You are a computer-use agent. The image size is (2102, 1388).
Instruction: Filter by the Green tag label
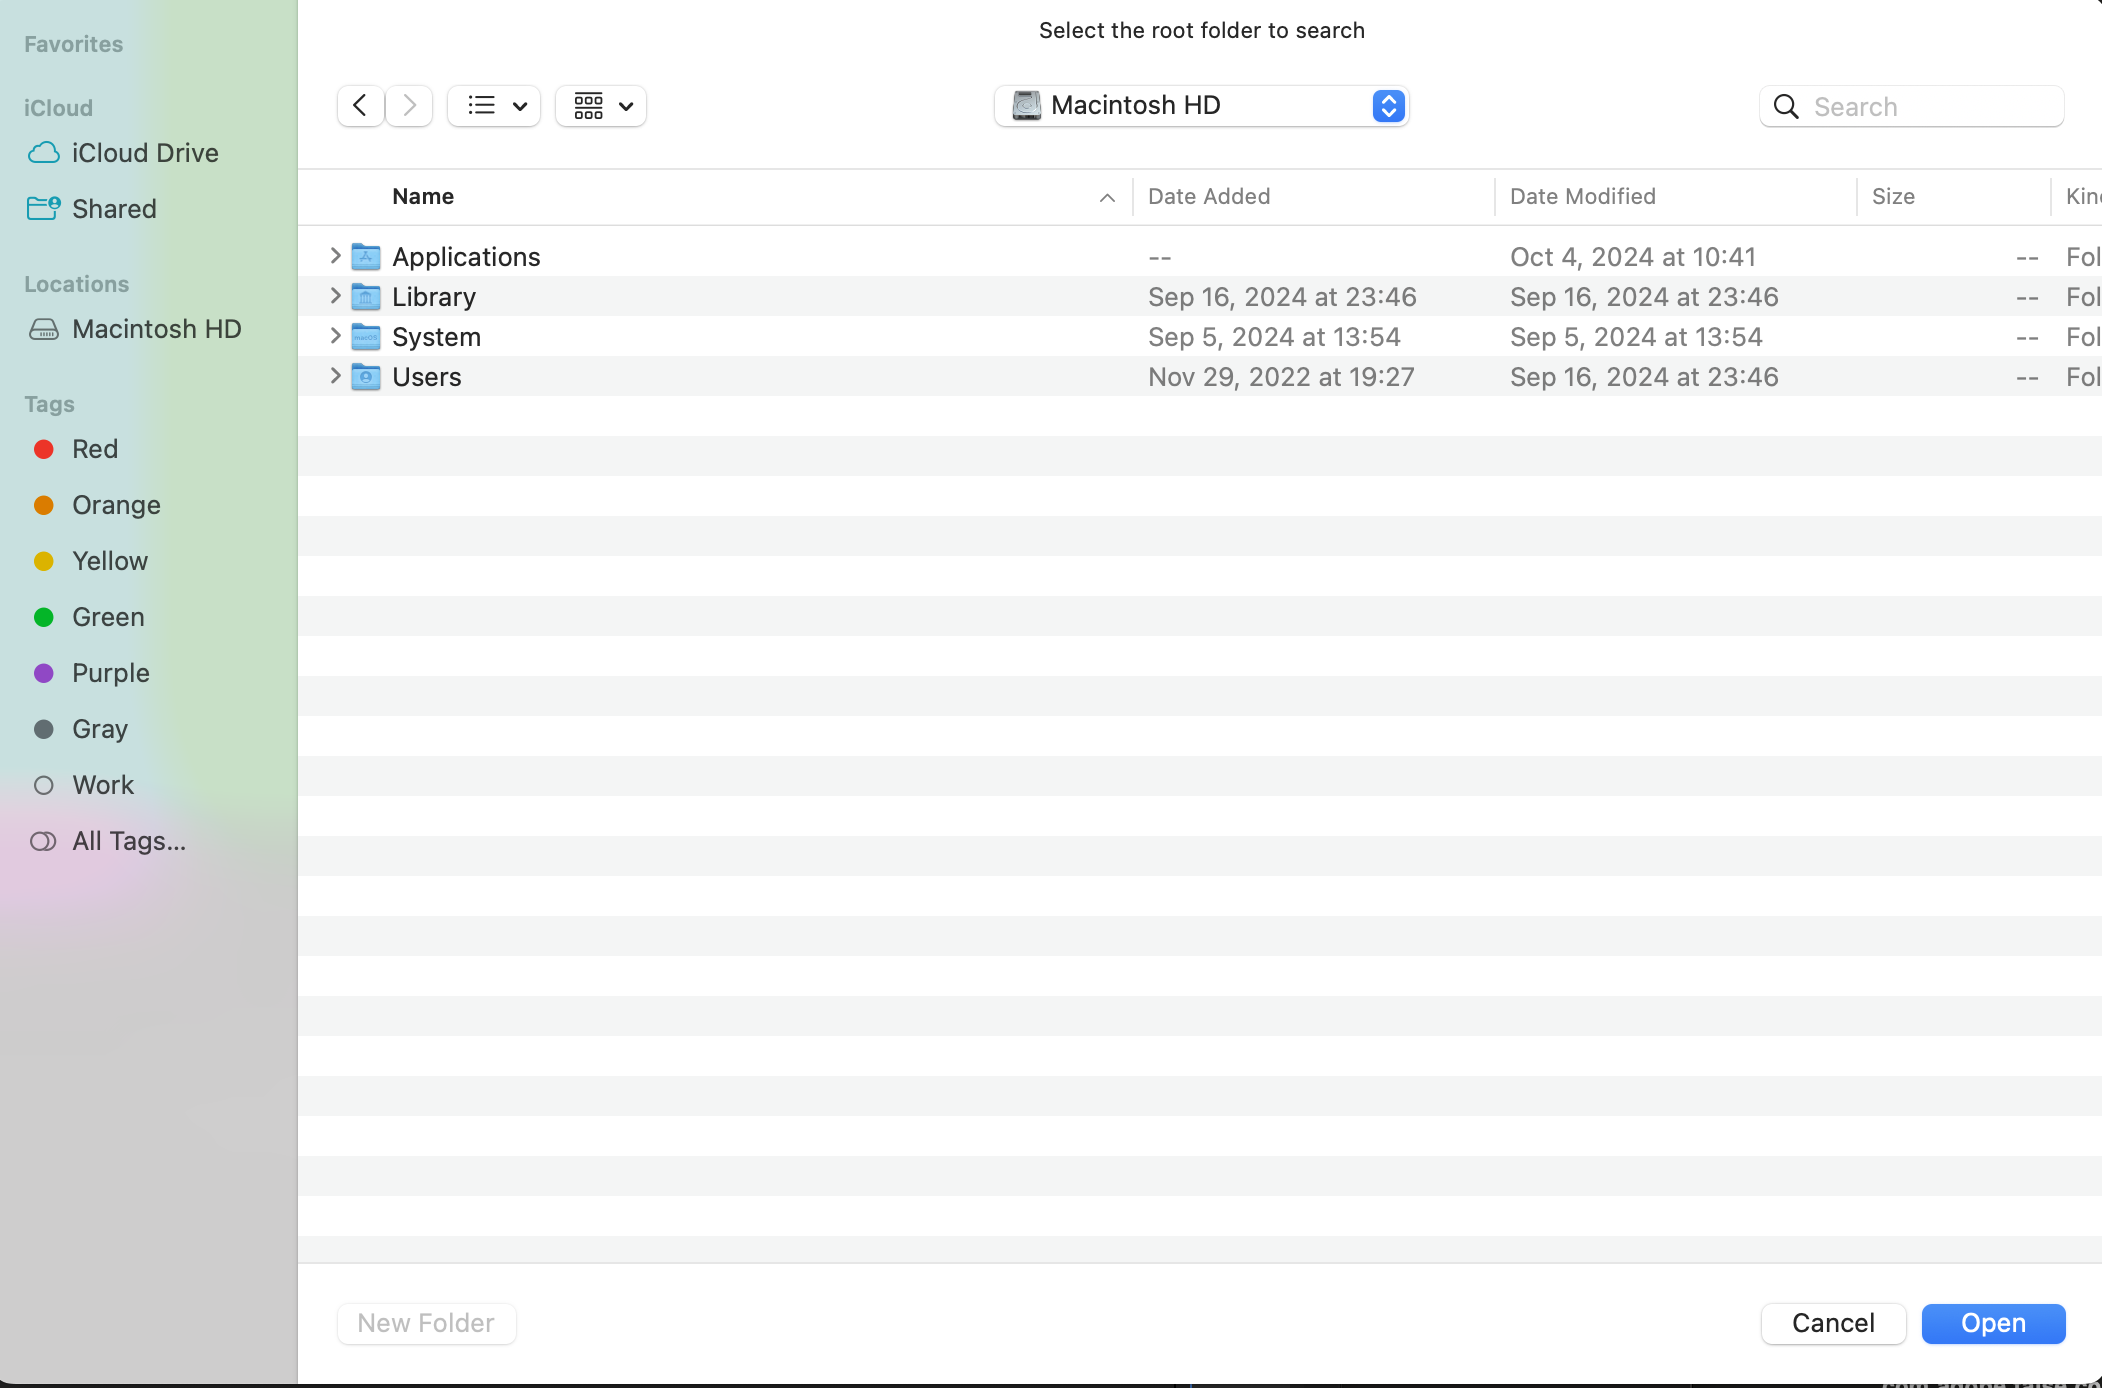pyautogui.click(x=108, y=617)
